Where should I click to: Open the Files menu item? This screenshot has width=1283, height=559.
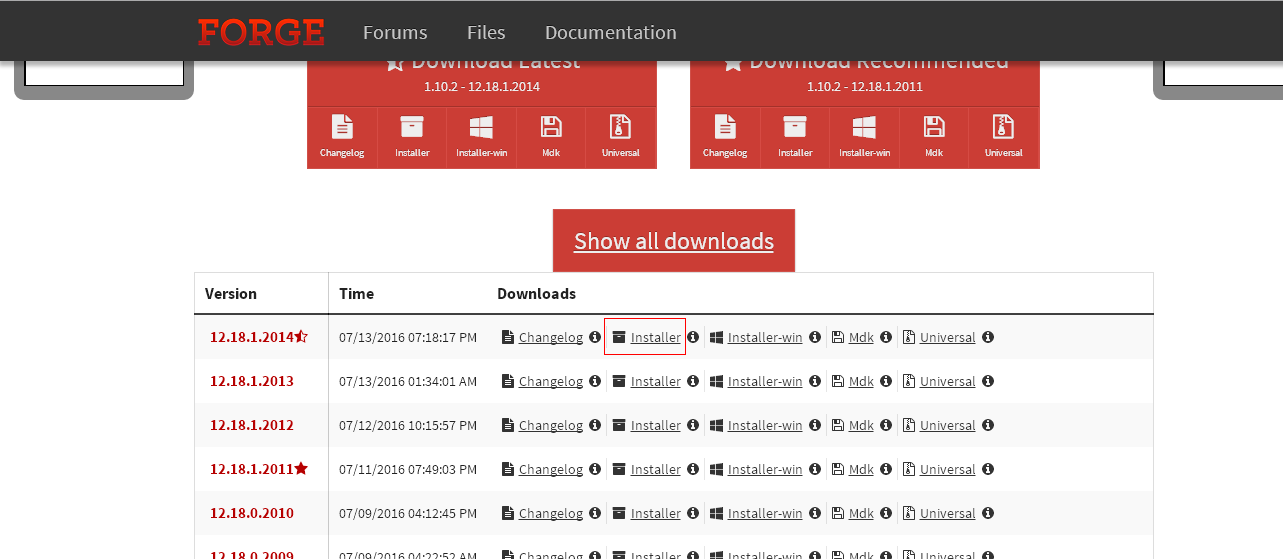(x=486, y=32)
